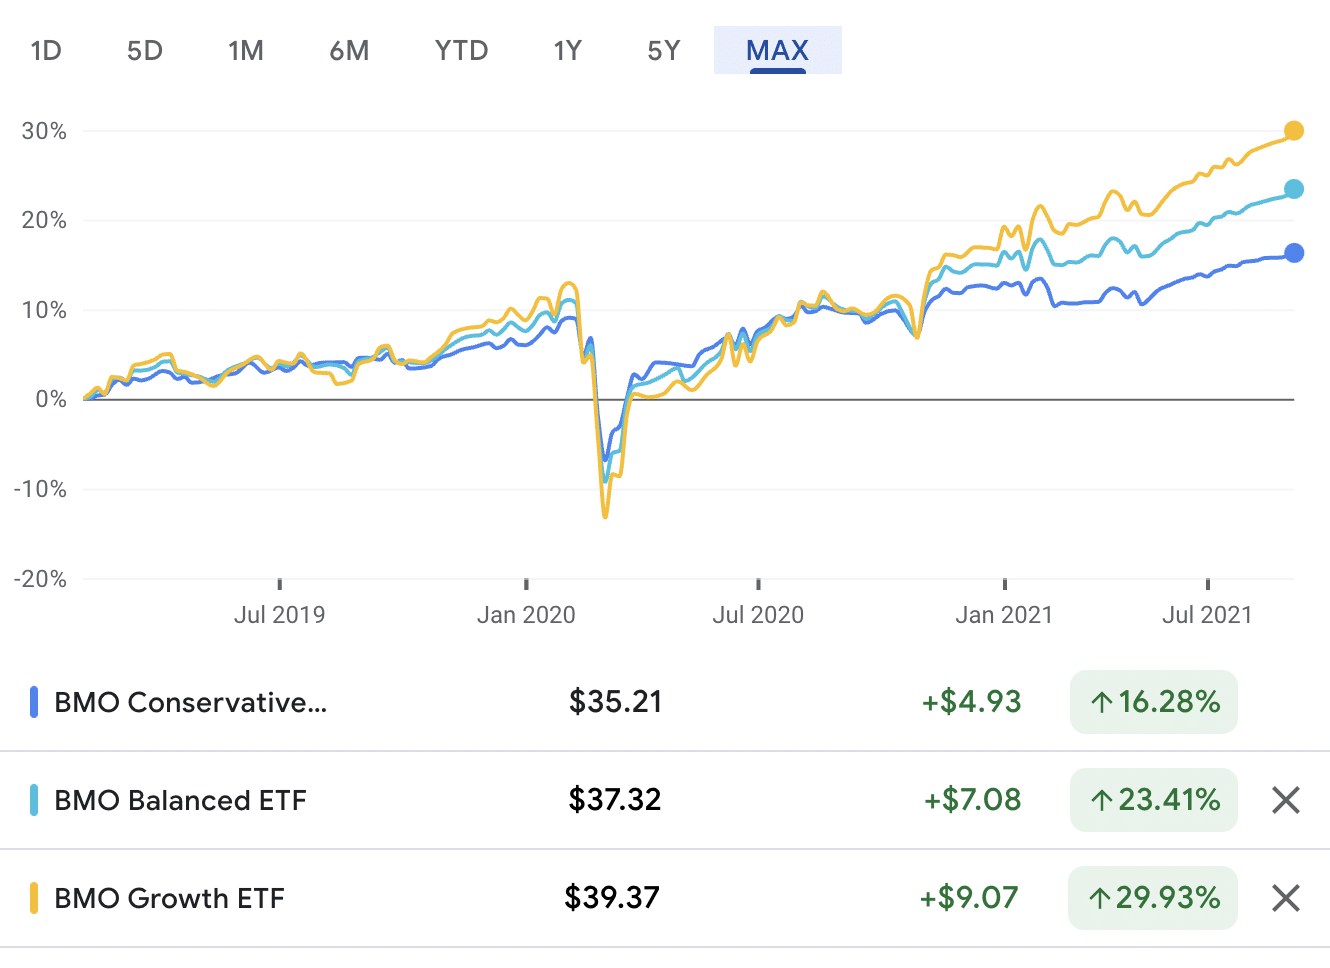Select the 5Y time range
The height and width of the screenshot is (968, 1330).
pyautogui.click(x=663, y=50)
